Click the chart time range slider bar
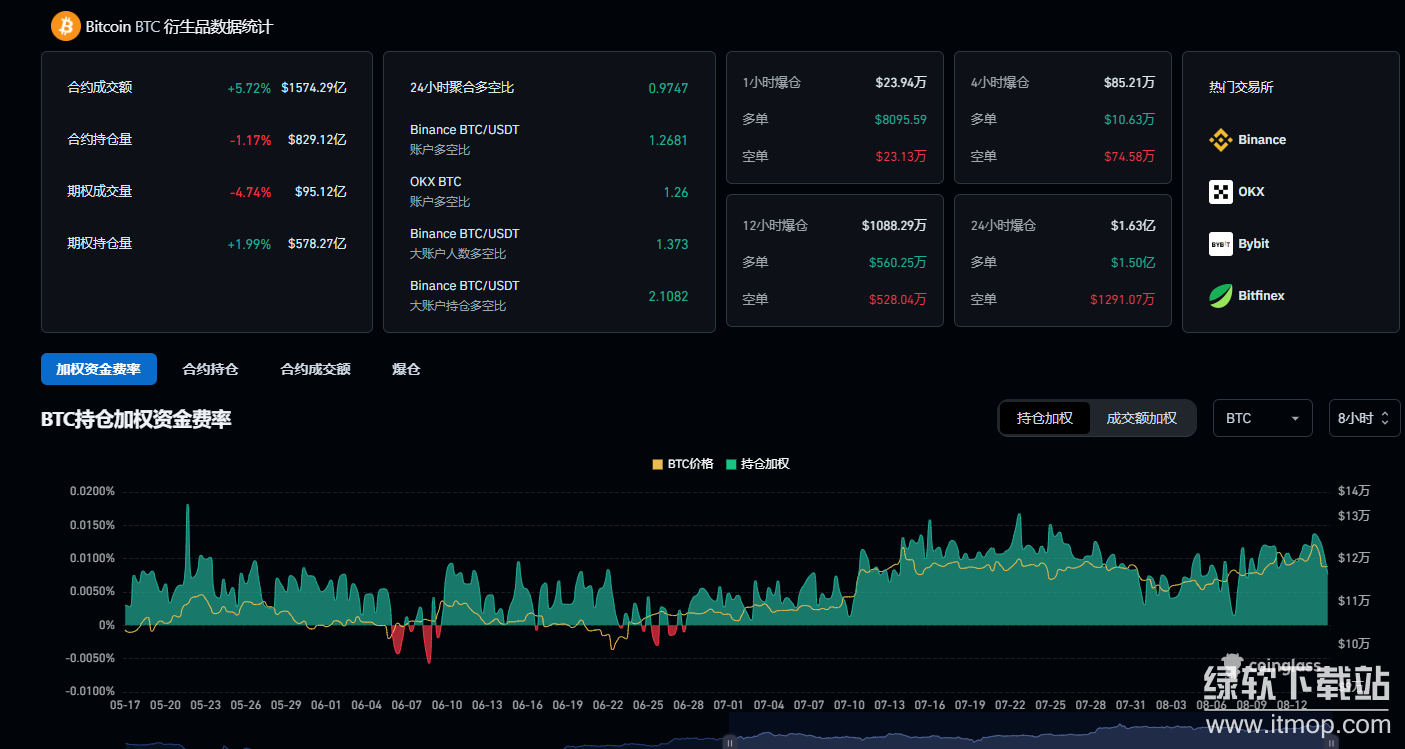The width and height of the screenshot is (1405, 749). point(1030,743)
